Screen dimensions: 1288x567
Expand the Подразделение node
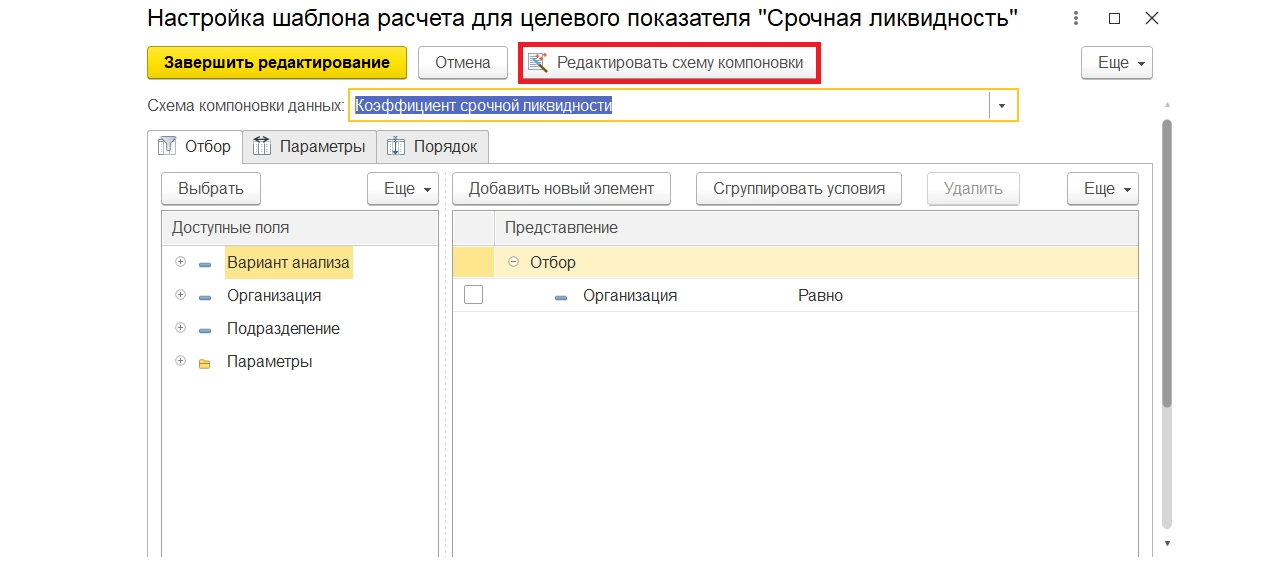[x=181, y=327]
